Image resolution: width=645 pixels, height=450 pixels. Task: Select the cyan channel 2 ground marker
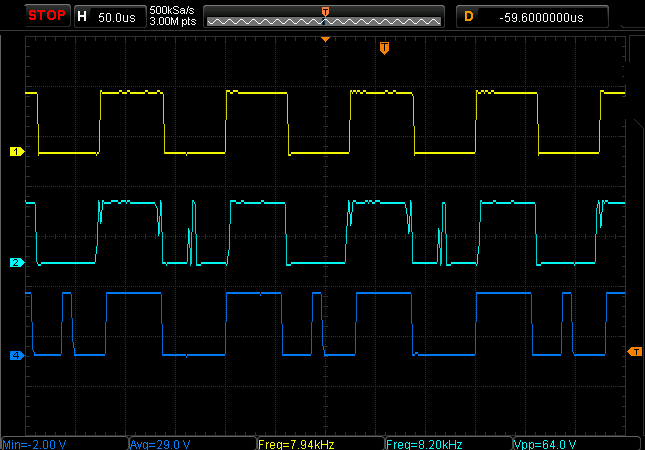click(17, 262)
